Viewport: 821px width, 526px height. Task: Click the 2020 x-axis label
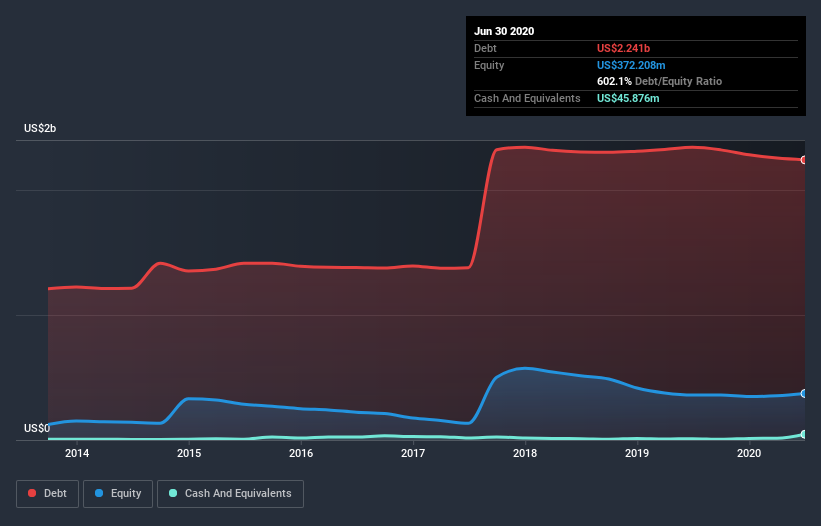(x=749, y=453)
